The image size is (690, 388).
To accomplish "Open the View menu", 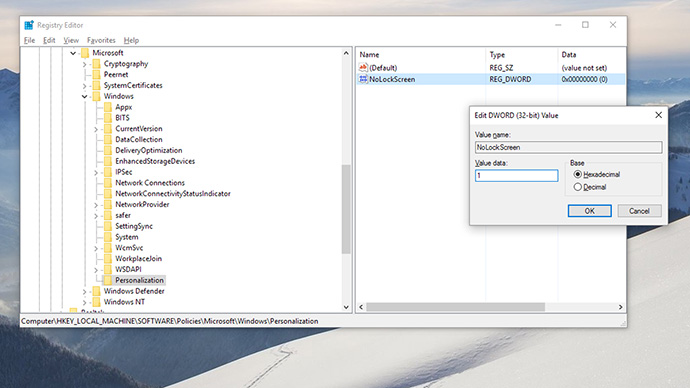I will click(x=71, y=40).
